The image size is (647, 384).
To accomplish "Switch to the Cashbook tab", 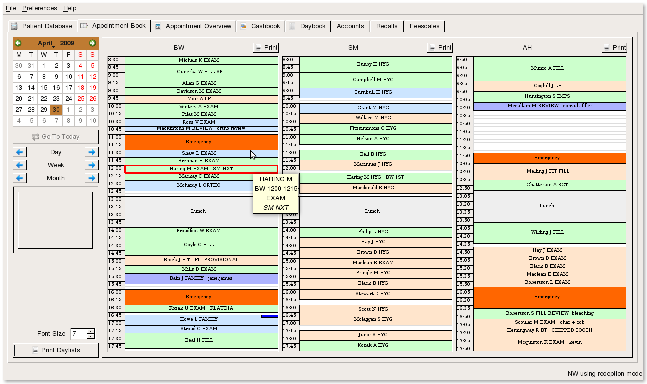I will pyautogui.click(x=260, y=26).
